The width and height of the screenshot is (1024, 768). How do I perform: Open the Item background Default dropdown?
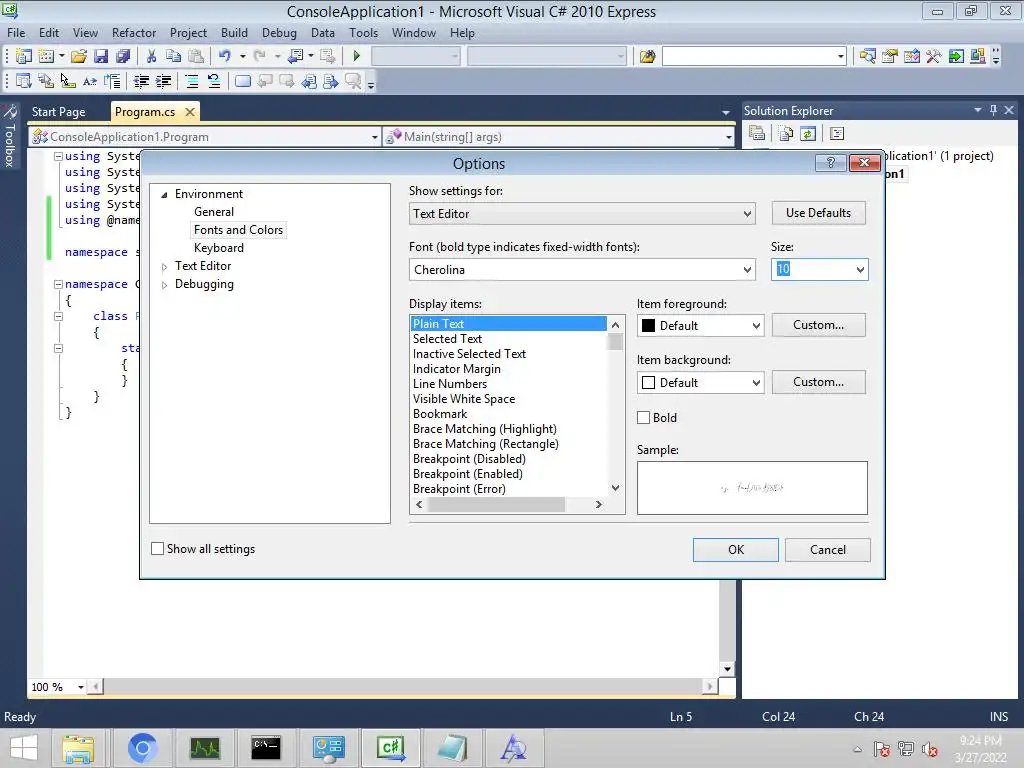pyautogui.click(x=701, y=383)
